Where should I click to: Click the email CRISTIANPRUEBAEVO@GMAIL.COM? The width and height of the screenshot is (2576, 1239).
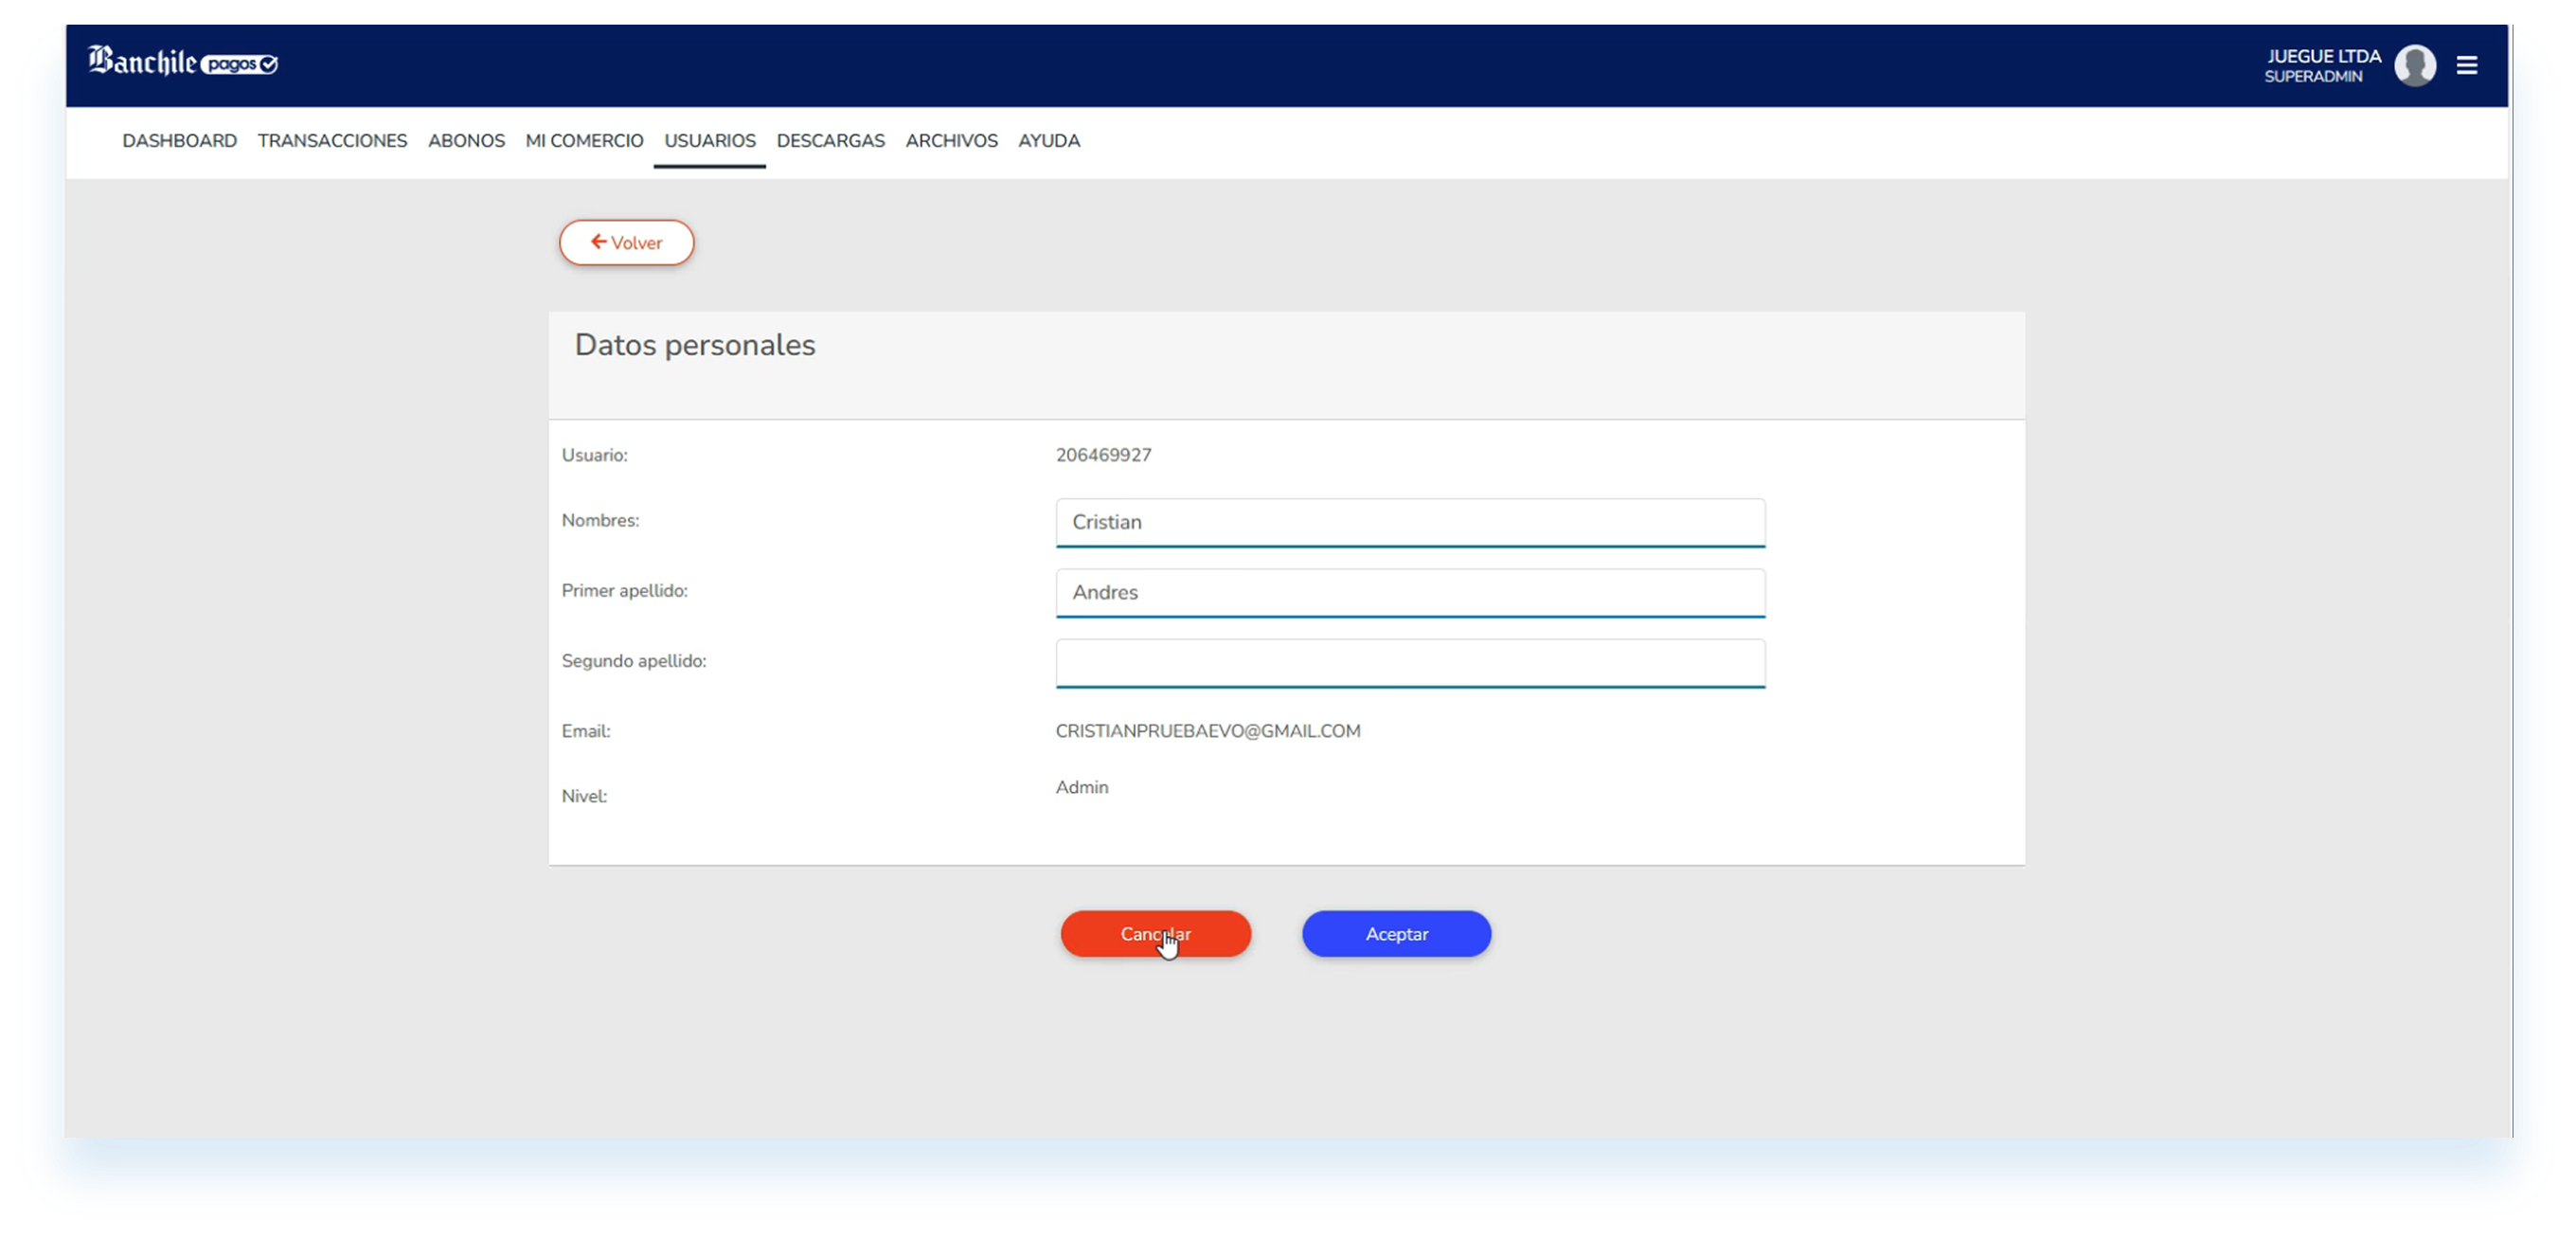pos(1207,732)
